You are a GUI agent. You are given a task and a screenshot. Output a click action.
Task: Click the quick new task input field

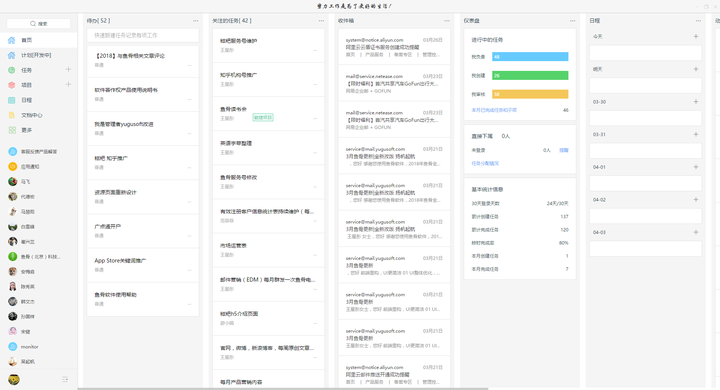(143, 35)
